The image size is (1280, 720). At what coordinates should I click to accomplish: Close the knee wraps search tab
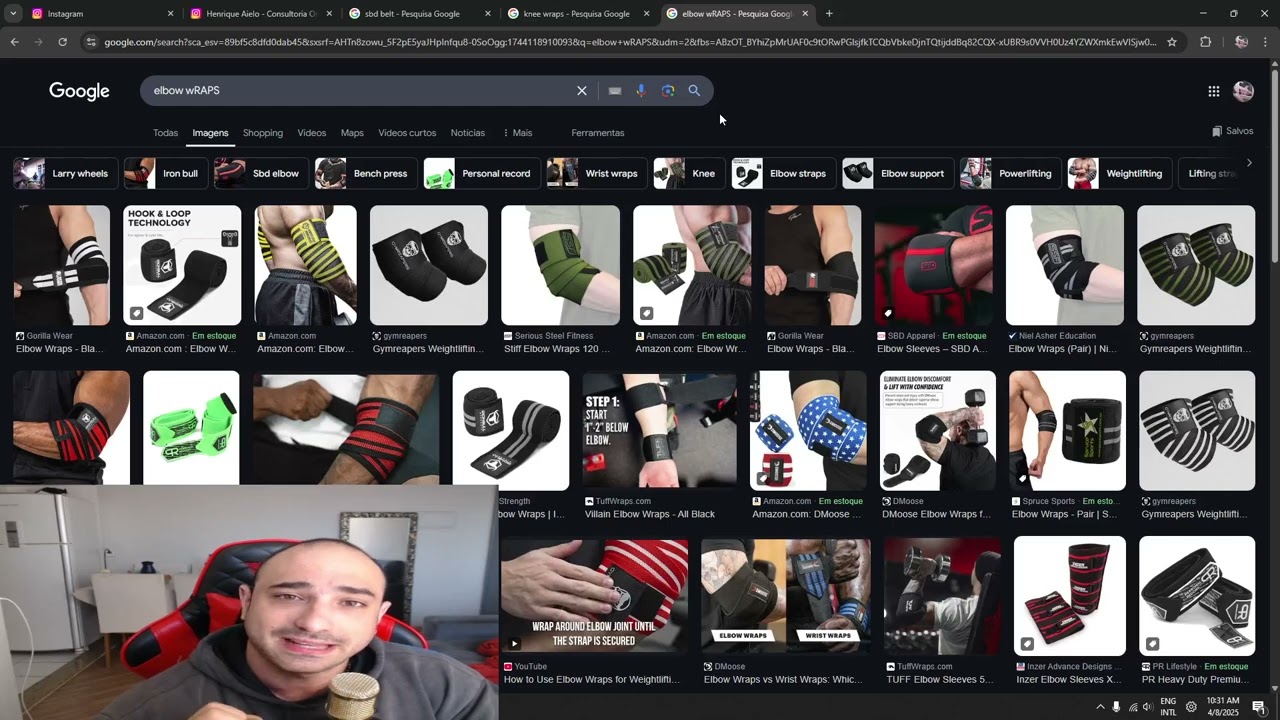click(x=646, y=14)
